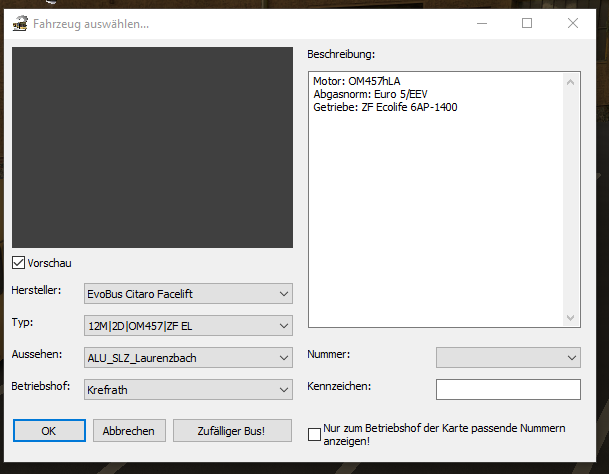Click the dark vehicle preview area
The image size is (609, 474).
tap(152, 147)
